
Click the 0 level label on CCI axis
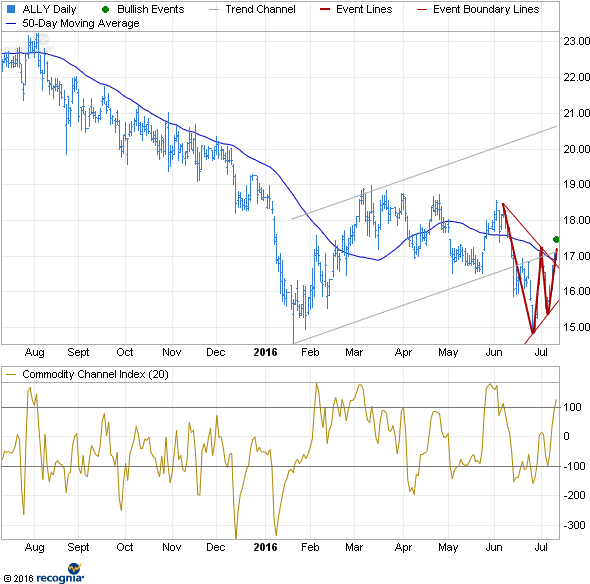(x=566, y=436)
